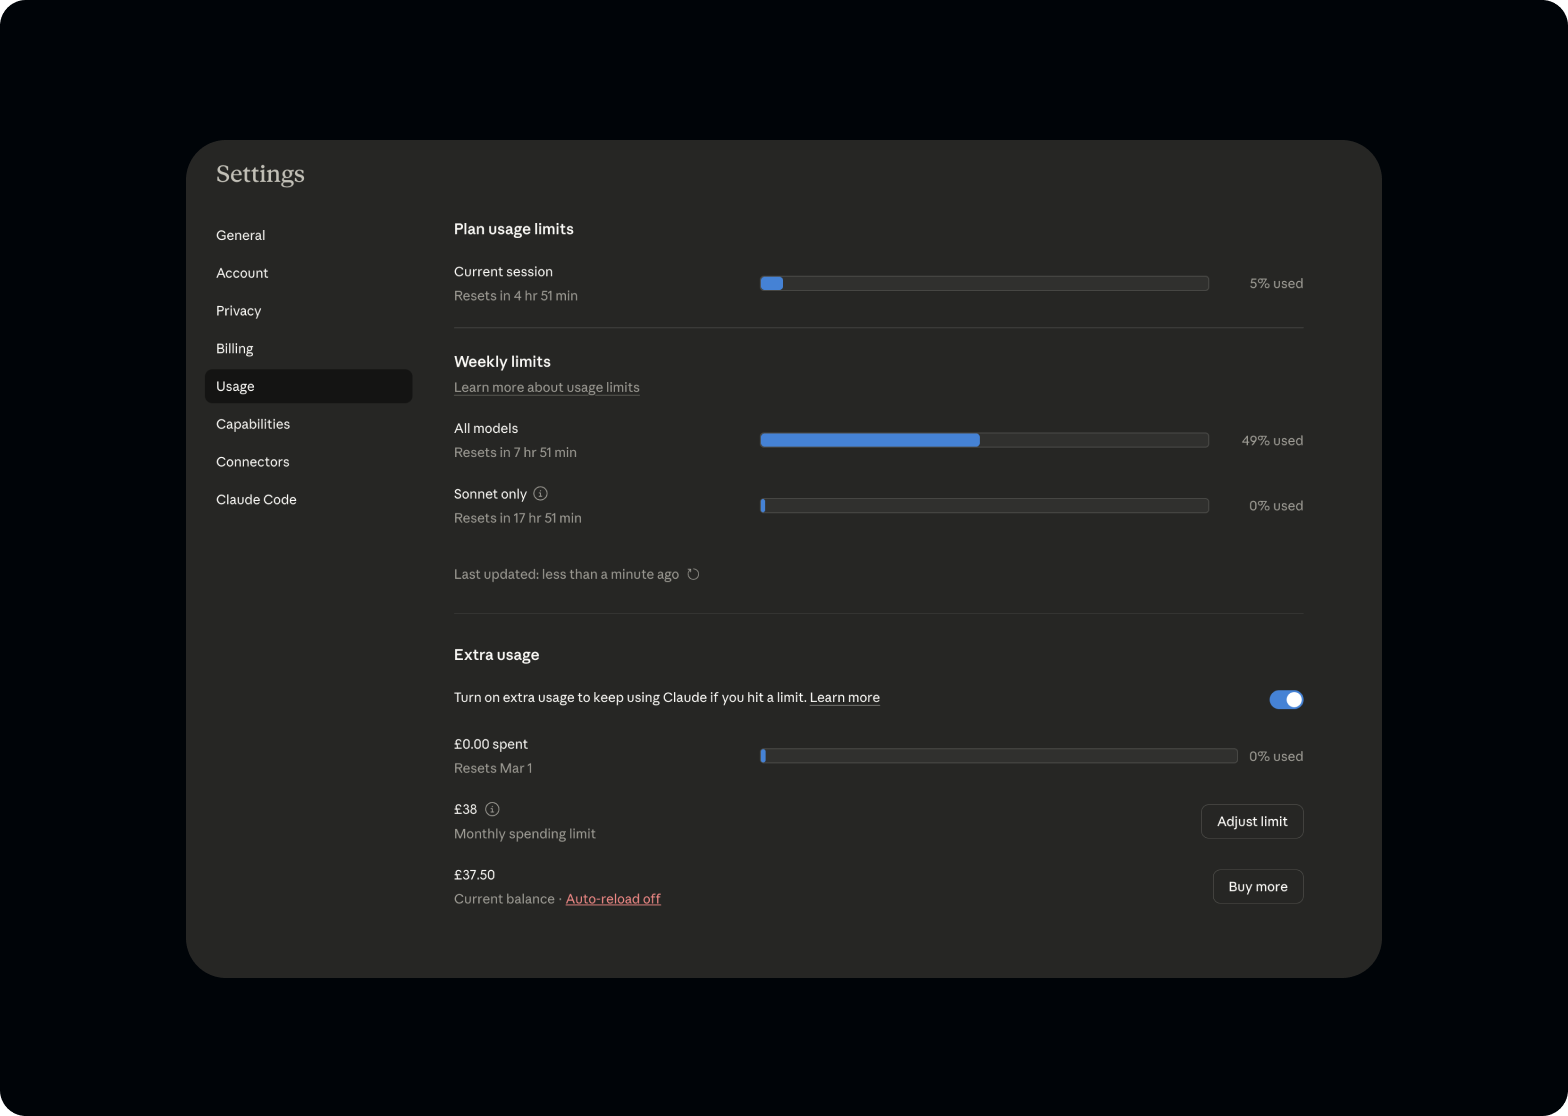Click the 'Weekly limits' heading
Screen dimensions: 1568x1116
pos(502,362)
